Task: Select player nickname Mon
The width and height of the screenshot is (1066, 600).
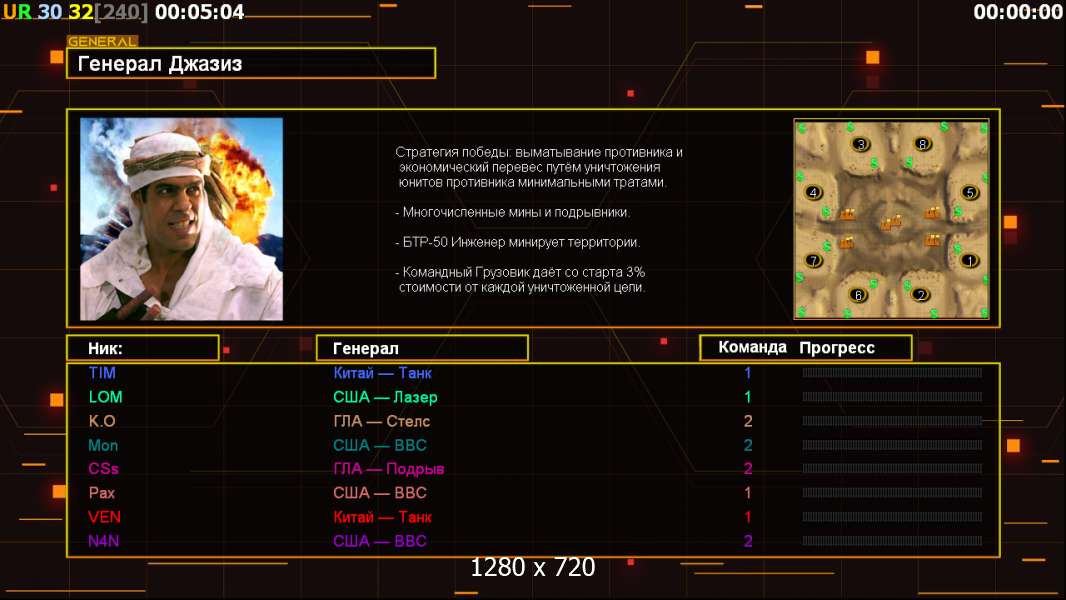Action: click(103, 446)
